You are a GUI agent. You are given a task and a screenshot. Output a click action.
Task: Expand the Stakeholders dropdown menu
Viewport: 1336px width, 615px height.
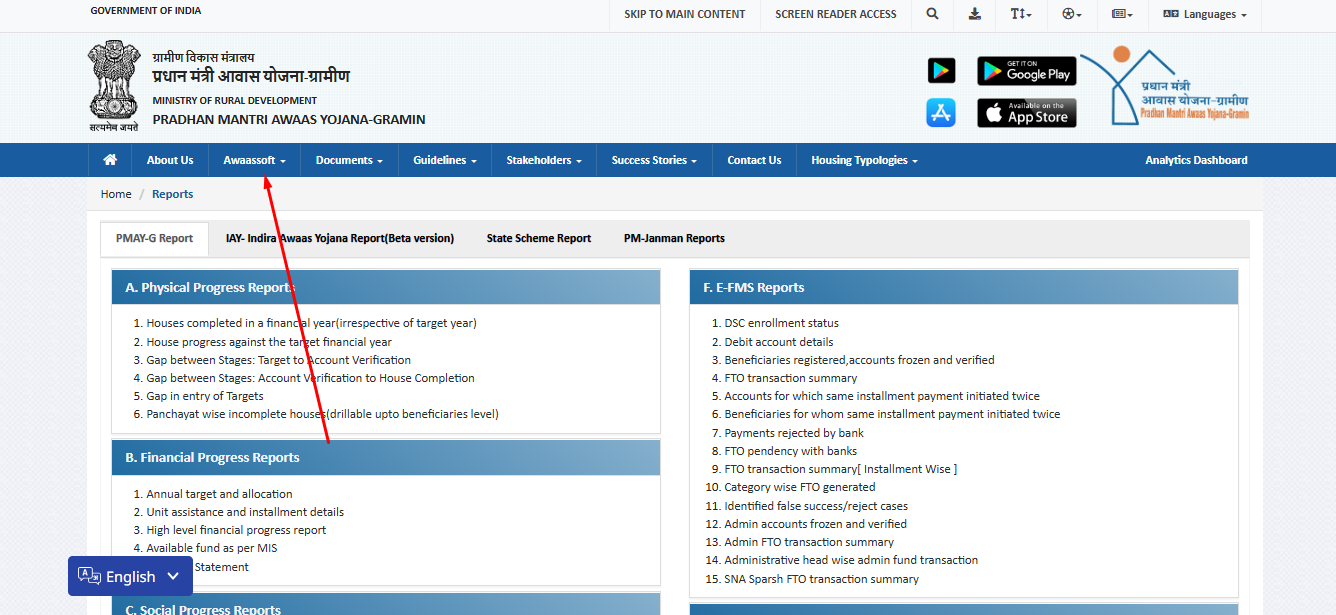(x=543, y=160)
